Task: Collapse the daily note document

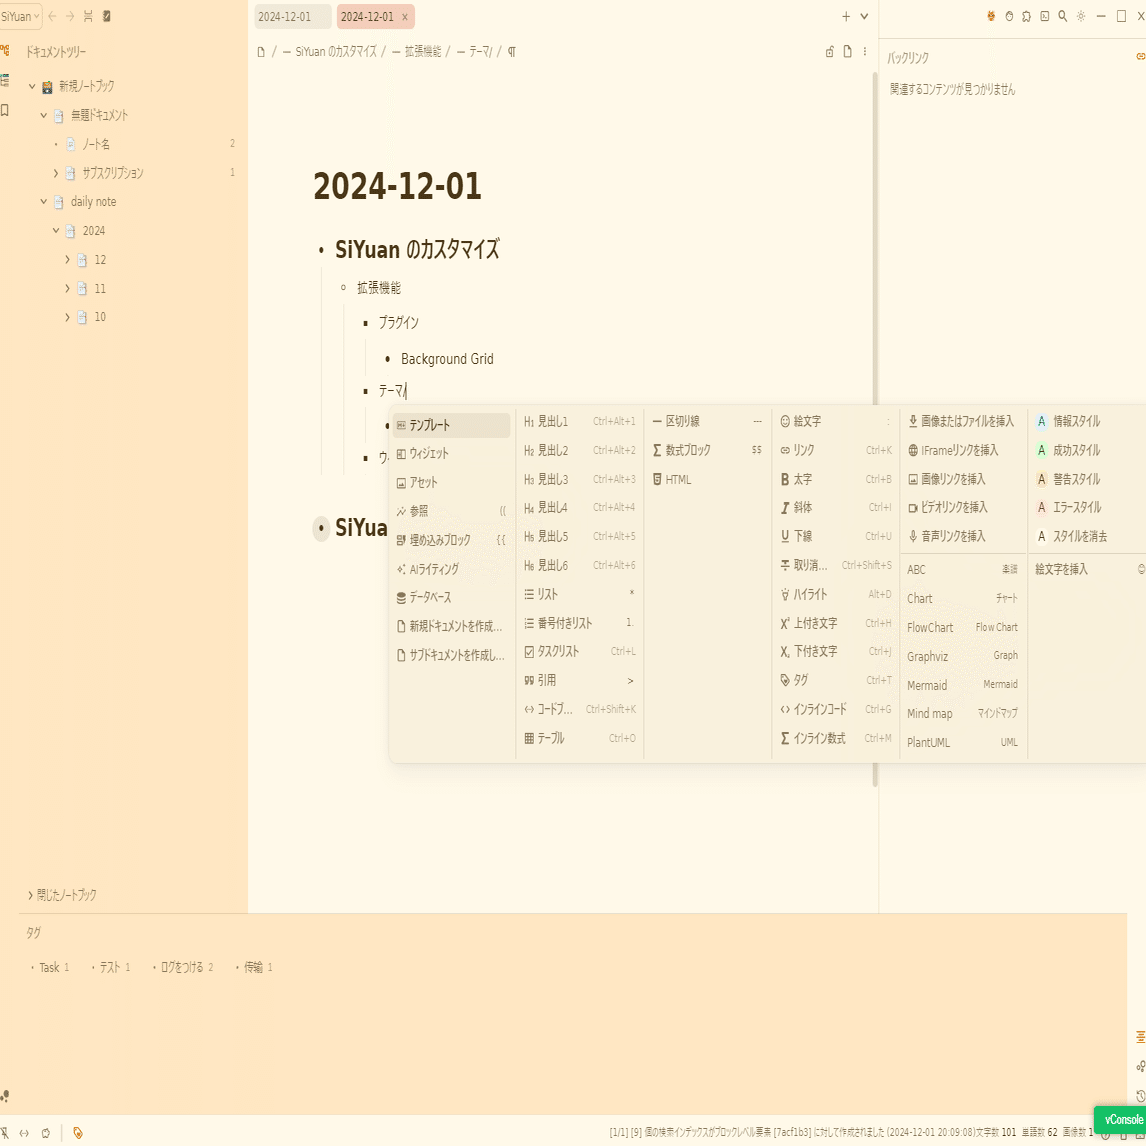Action: [x=44, y=201]
